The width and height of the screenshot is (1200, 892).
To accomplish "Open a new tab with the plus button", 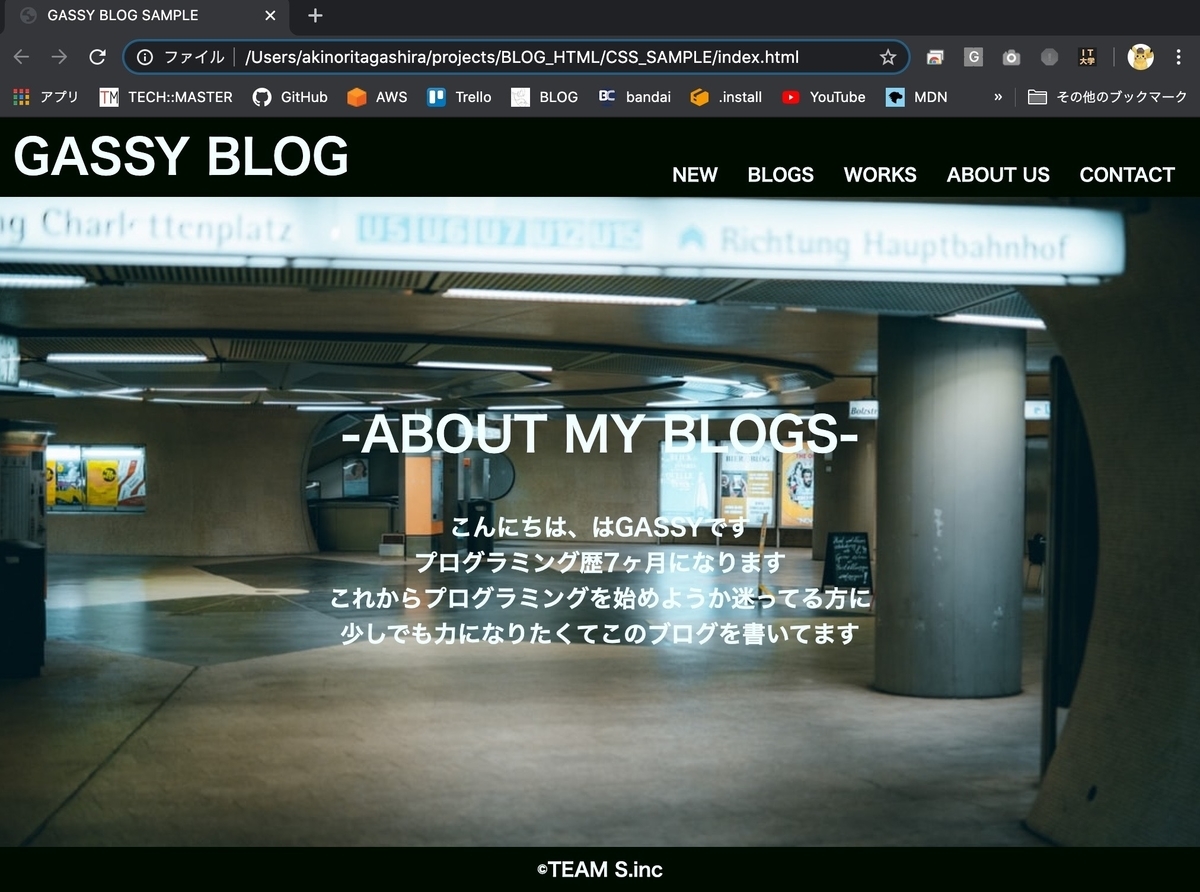I will tap(315, 16).
